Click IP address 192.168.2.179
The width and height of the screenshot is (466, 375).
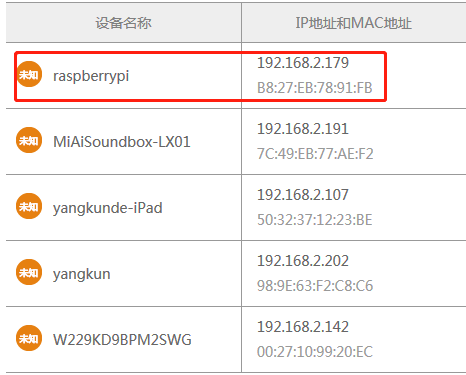[303, 63]
